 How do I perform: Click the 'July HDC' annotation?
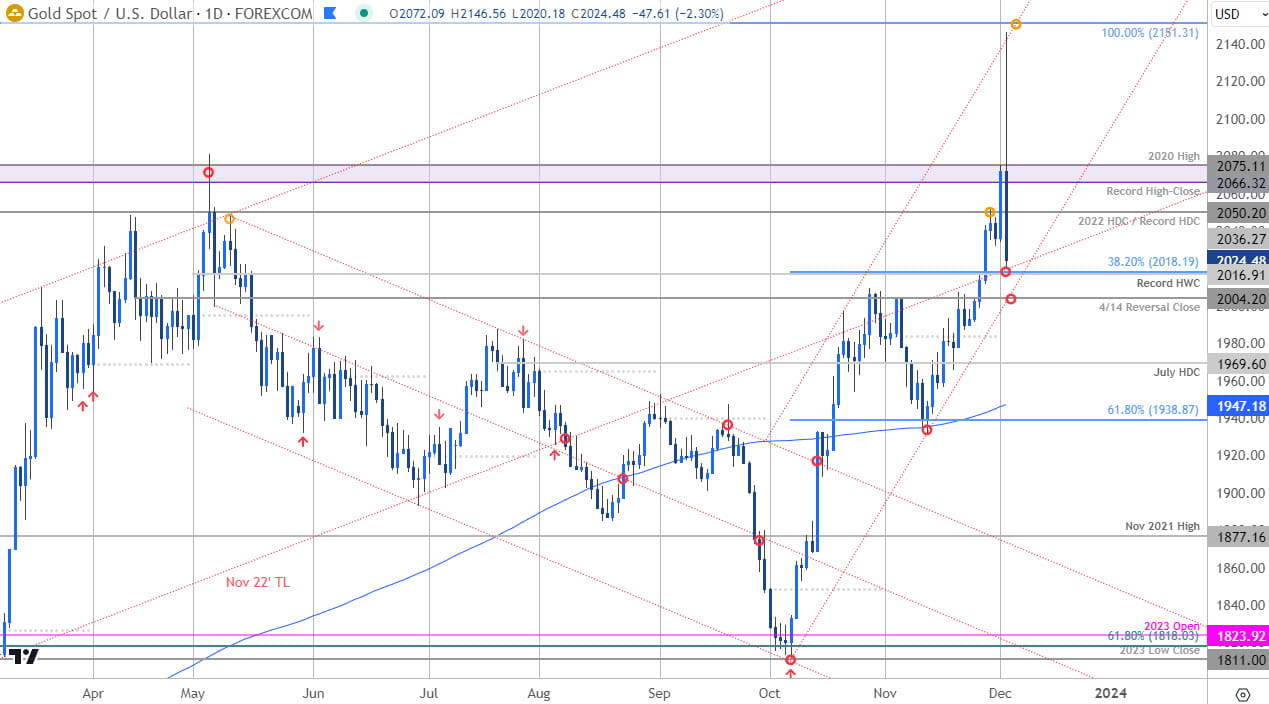click(x=1176, y=372)
